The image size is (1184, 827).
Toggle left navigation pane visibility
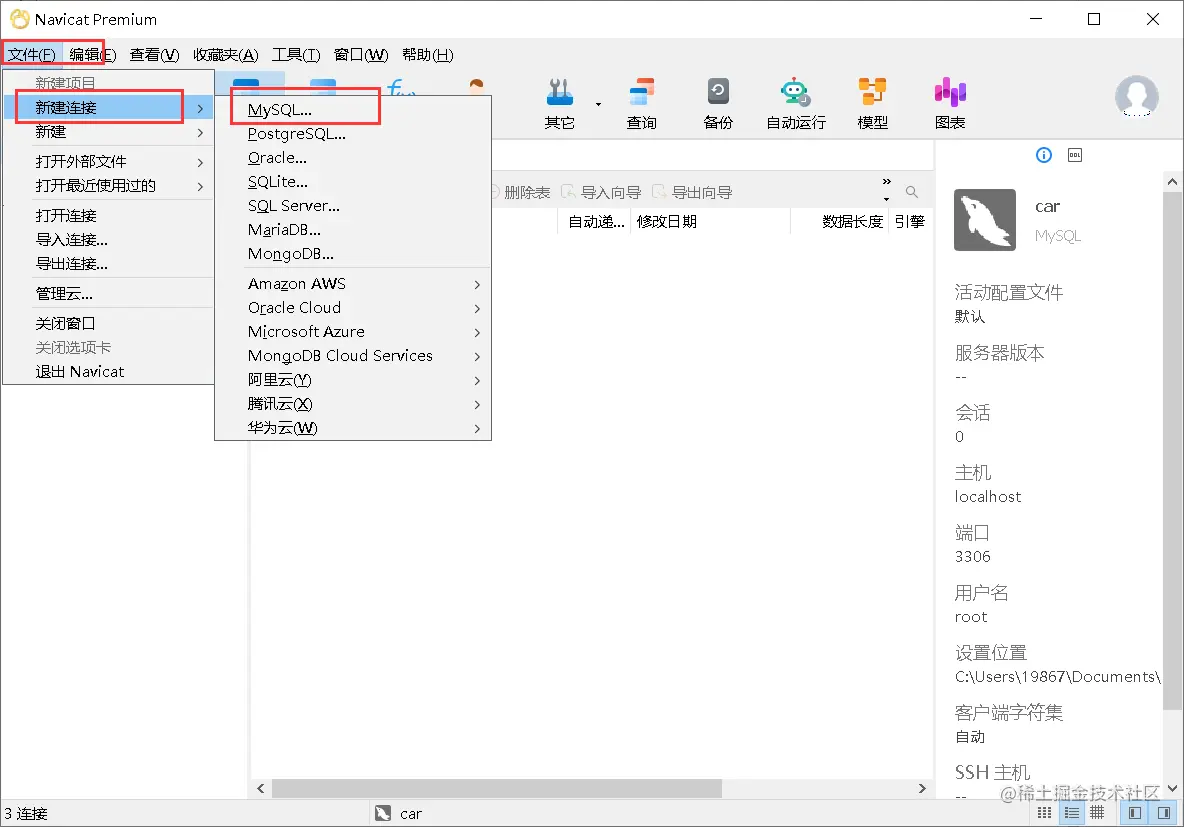click(1134, 813)
